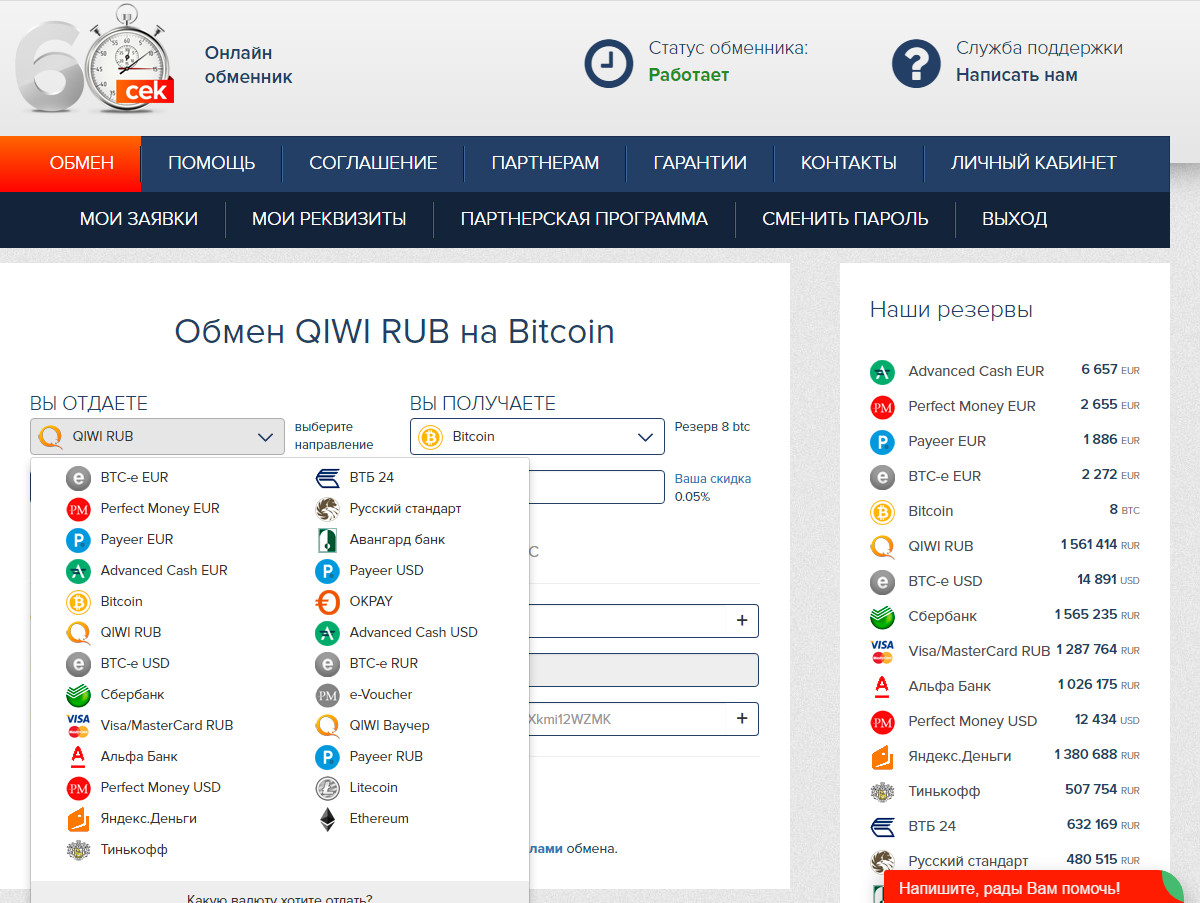Choose QIWI RUB in dropdown list
The image size is (1200, 903).
click(x=115, y=633)
